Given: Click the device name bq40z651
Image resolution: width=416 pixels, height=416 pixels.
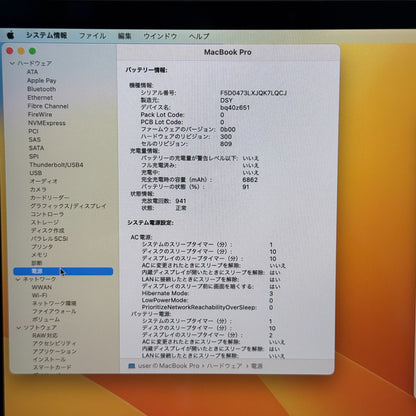Looking at the screenshot, I should click(x=235, y=108).
